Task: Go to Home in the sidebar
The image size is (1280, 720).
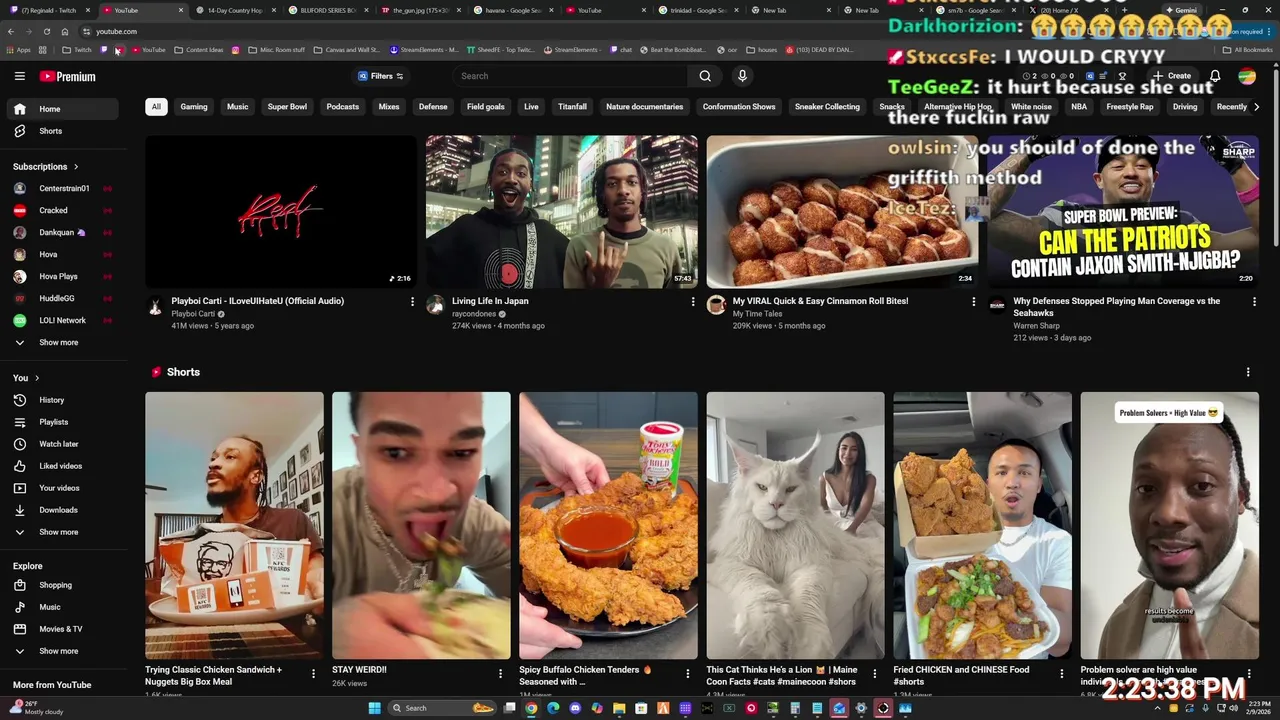Action: click(x=62, y=109)
